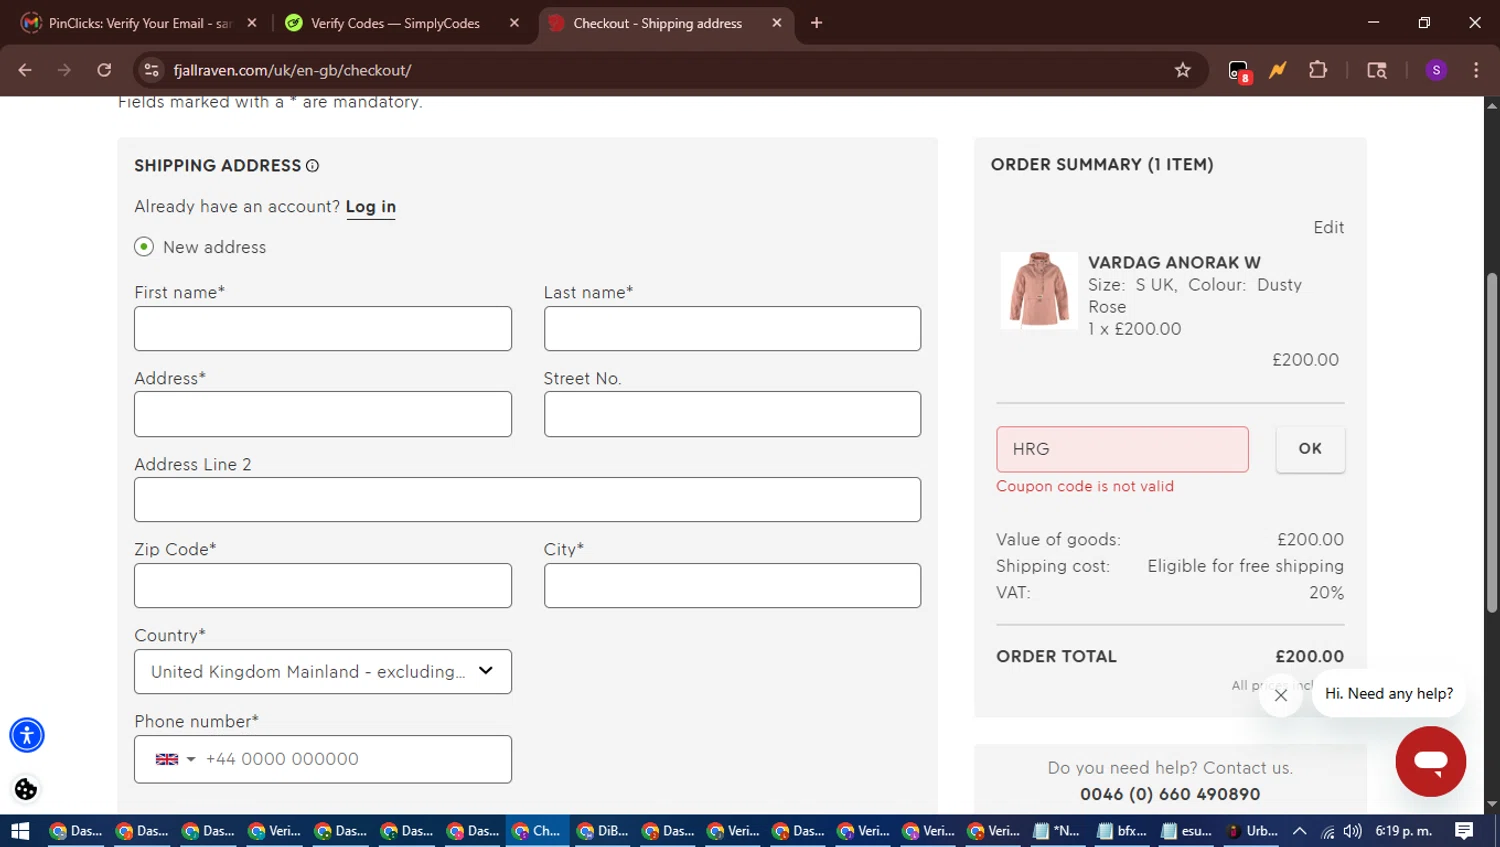Go back using the browser back arrow

(x=25, y=70)
